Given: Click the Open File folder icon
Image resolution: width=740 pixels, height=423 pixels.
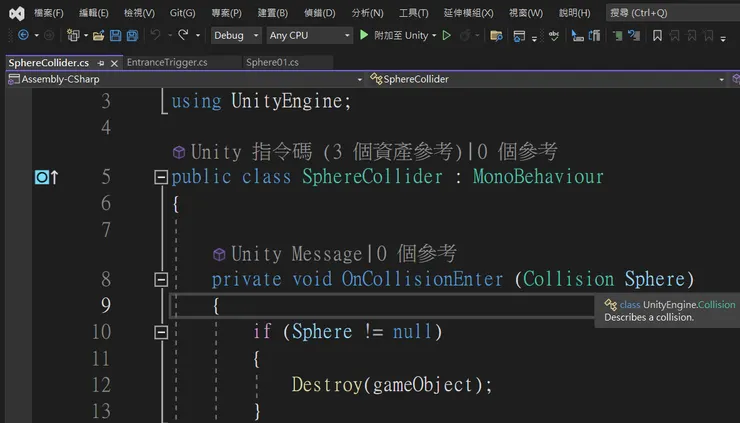Looking at the screenshot, I should [98, 35].
